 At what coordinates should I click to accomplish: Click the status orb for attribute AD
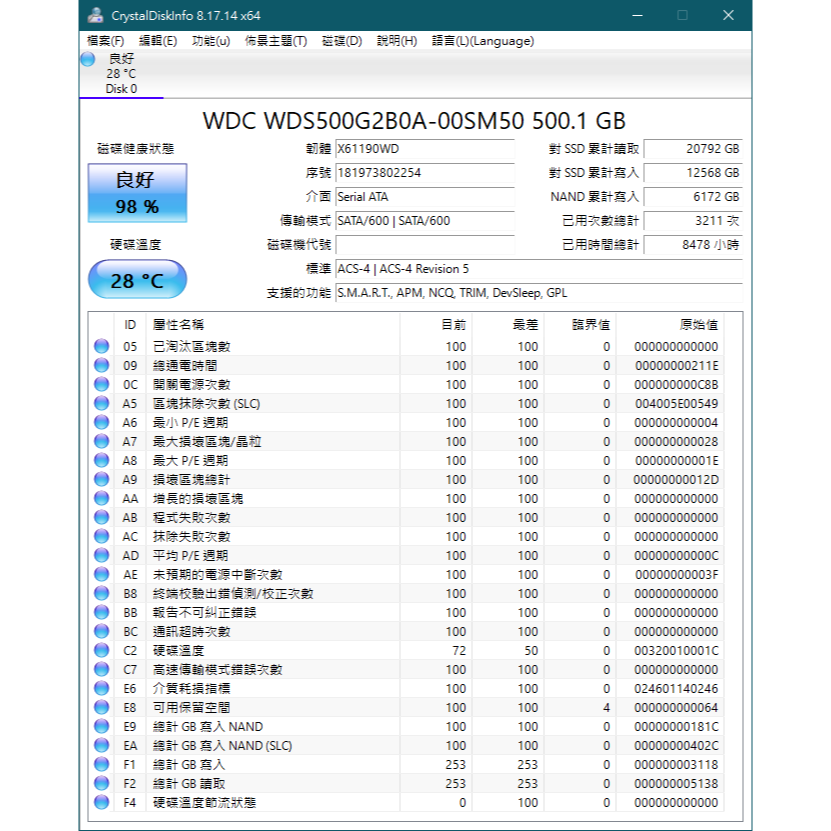[x=101, y=555]
